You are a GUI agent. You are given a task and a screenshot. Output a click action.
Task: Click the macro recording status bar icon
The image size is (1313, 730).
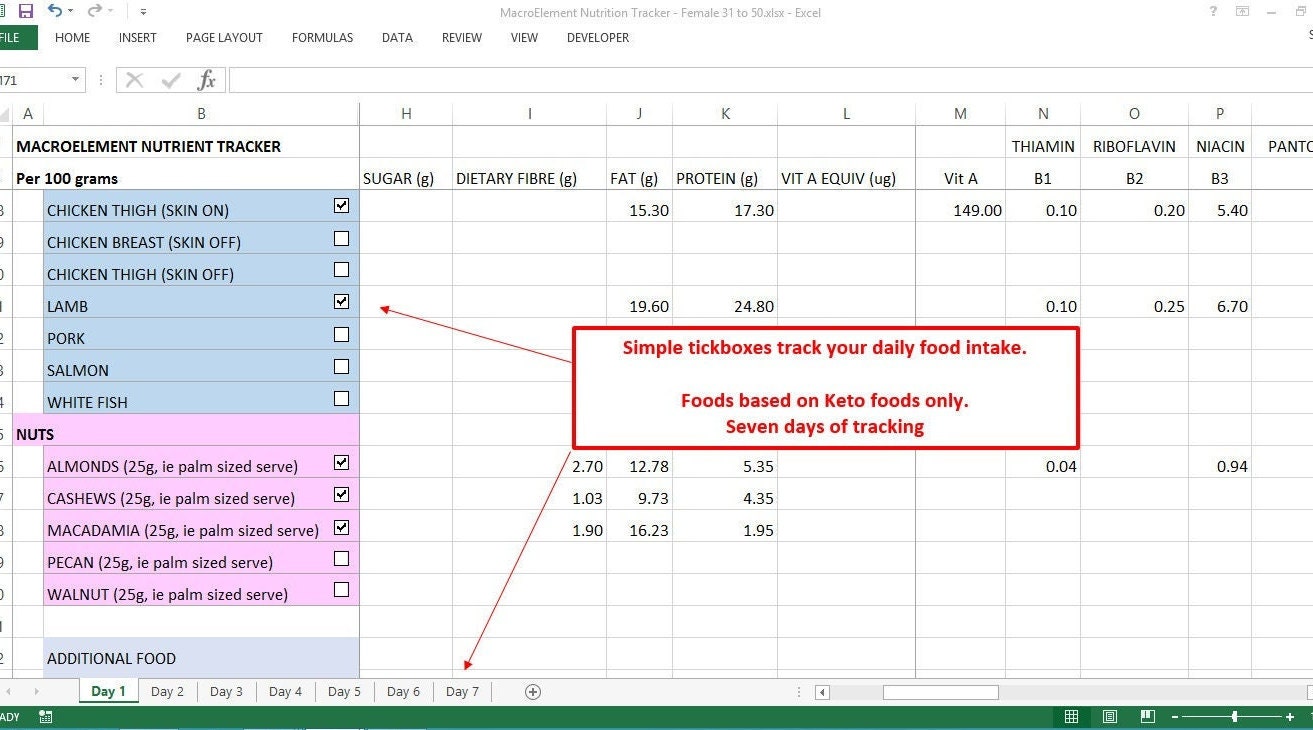[x=46, y=717]
